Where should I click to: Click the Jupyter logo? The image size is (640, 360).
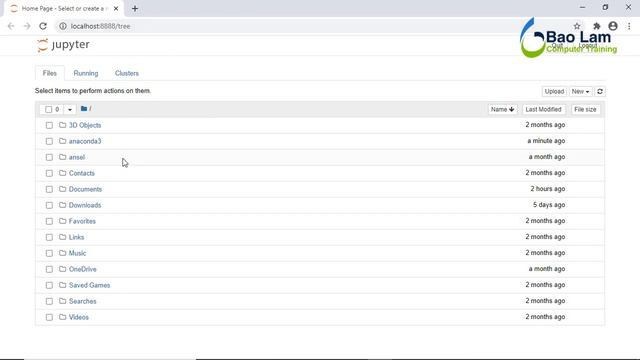[x=63, y=44]
